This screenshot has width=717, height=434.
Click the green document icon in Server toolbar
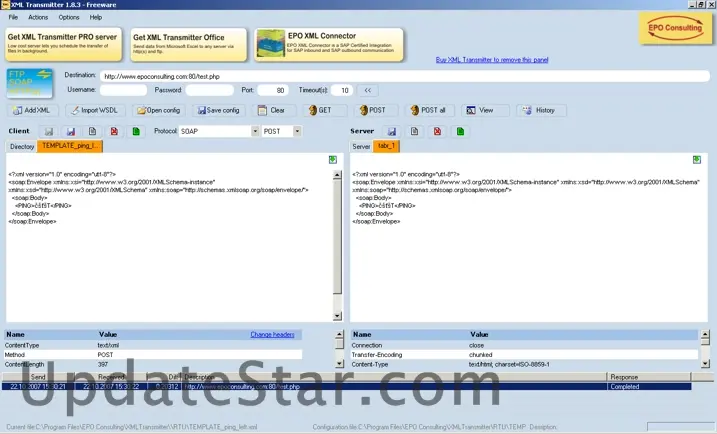460,132
